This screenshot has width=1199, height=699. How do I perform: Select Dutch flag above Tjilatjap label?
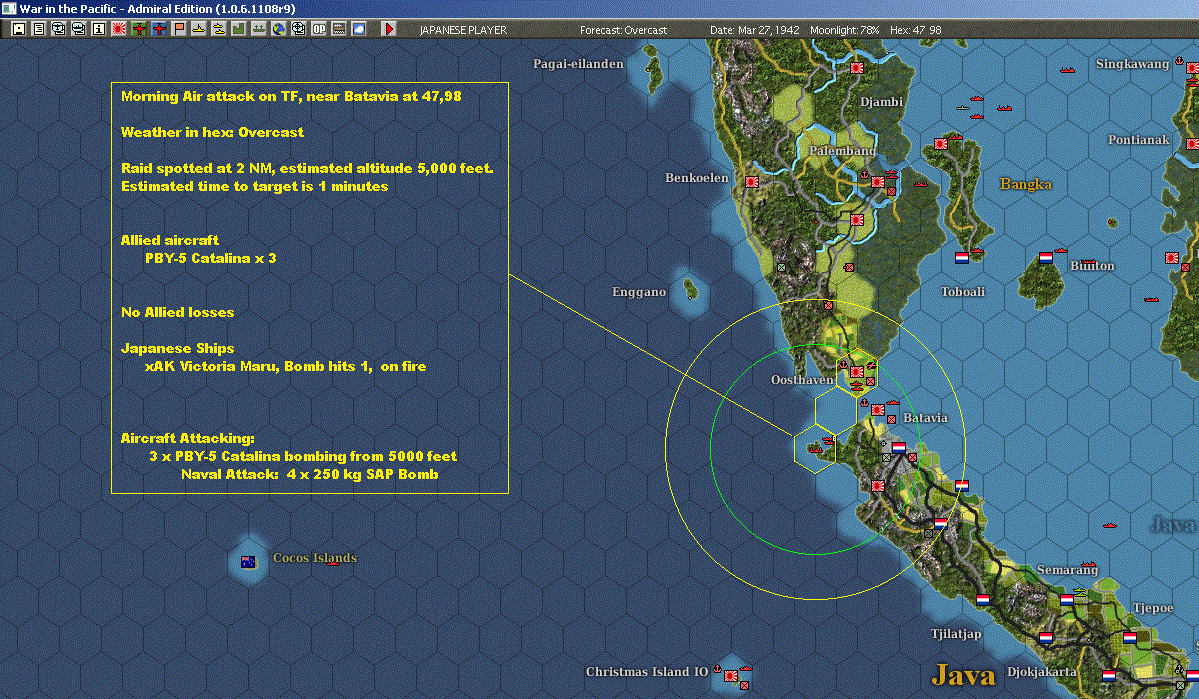tap(983, 600)
